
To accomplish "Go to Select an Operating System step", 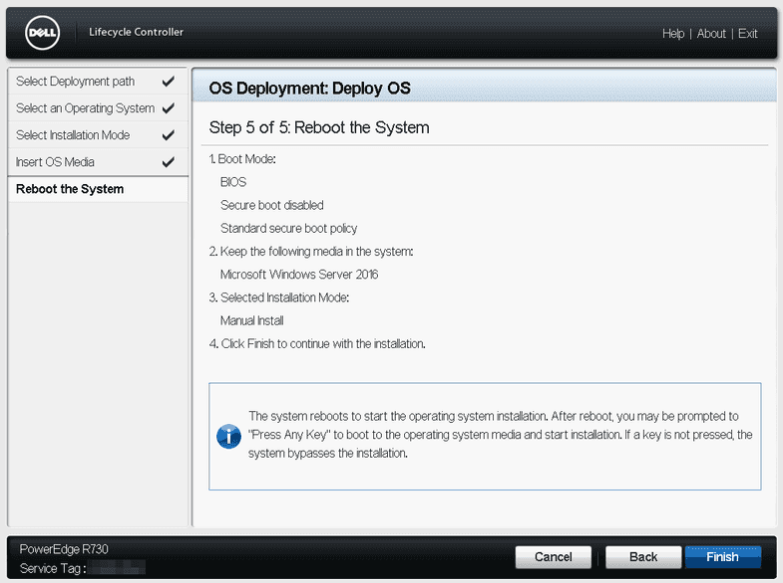I will 85,108.
